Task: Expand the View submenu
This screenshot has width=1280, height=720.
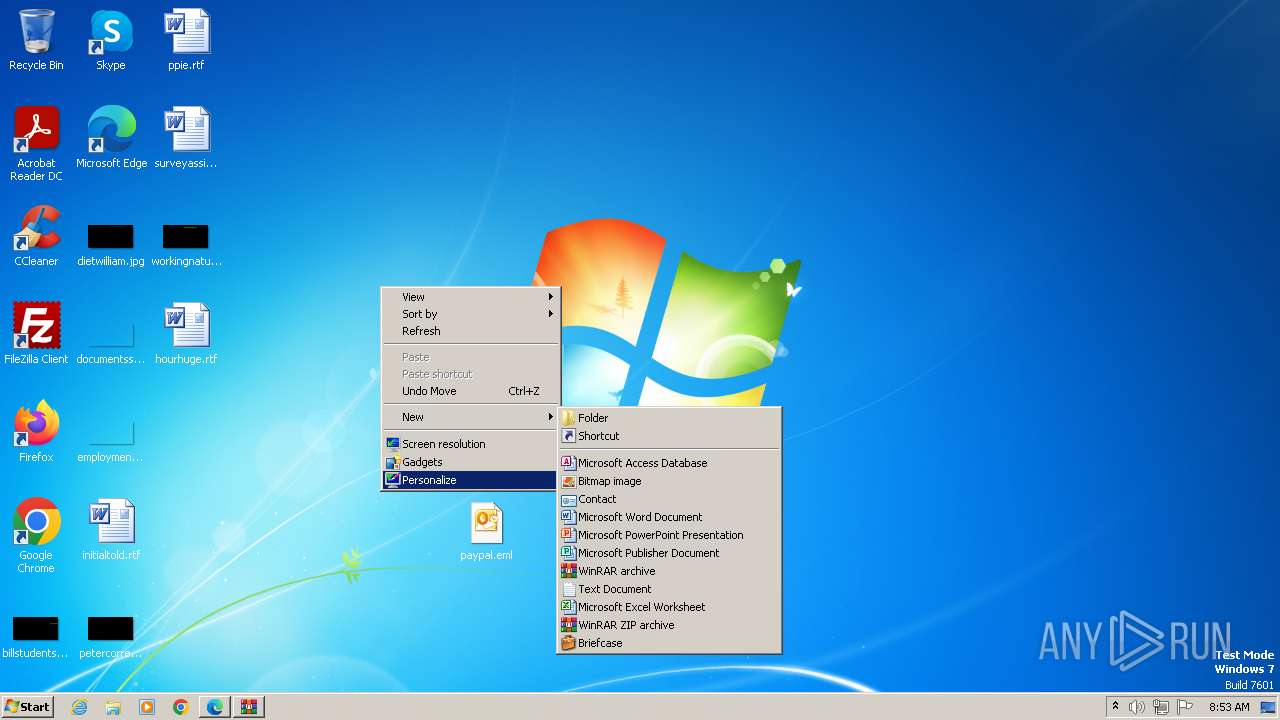Action: pyautogui.click(x=470, y=297)
